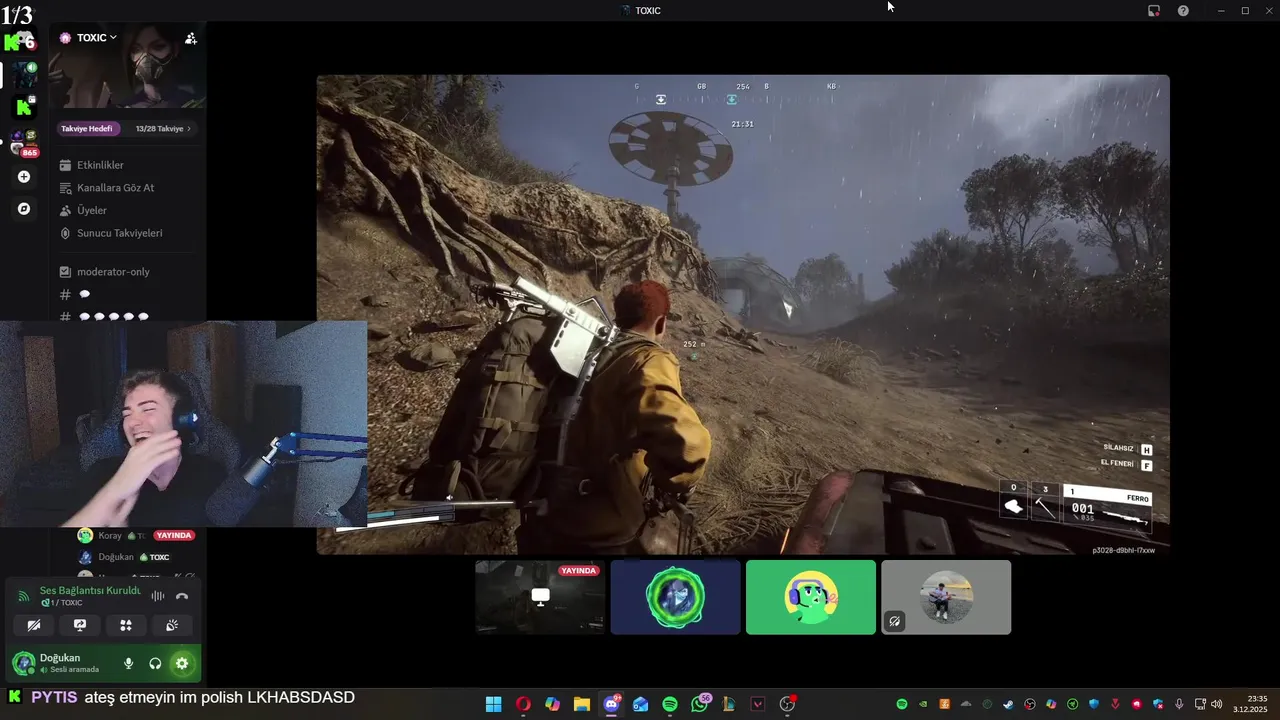Screen dimensions: 1280x720
Task: Open Outlook mail from taskbar
Action: [640, 704]
